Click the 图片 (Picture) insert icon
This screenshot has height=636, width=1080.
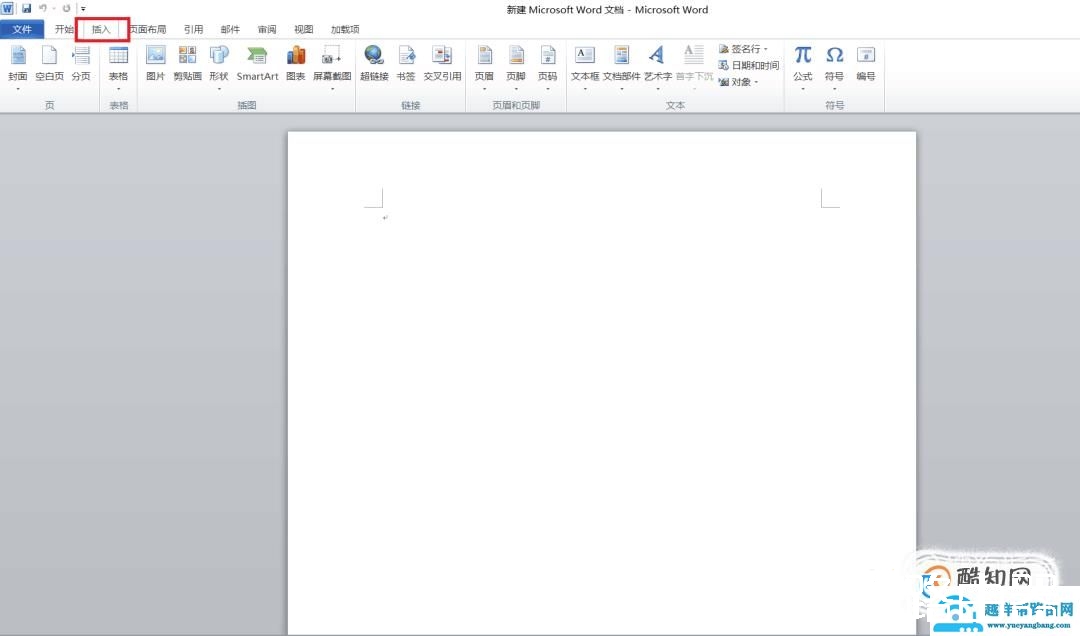coord(155,62)
